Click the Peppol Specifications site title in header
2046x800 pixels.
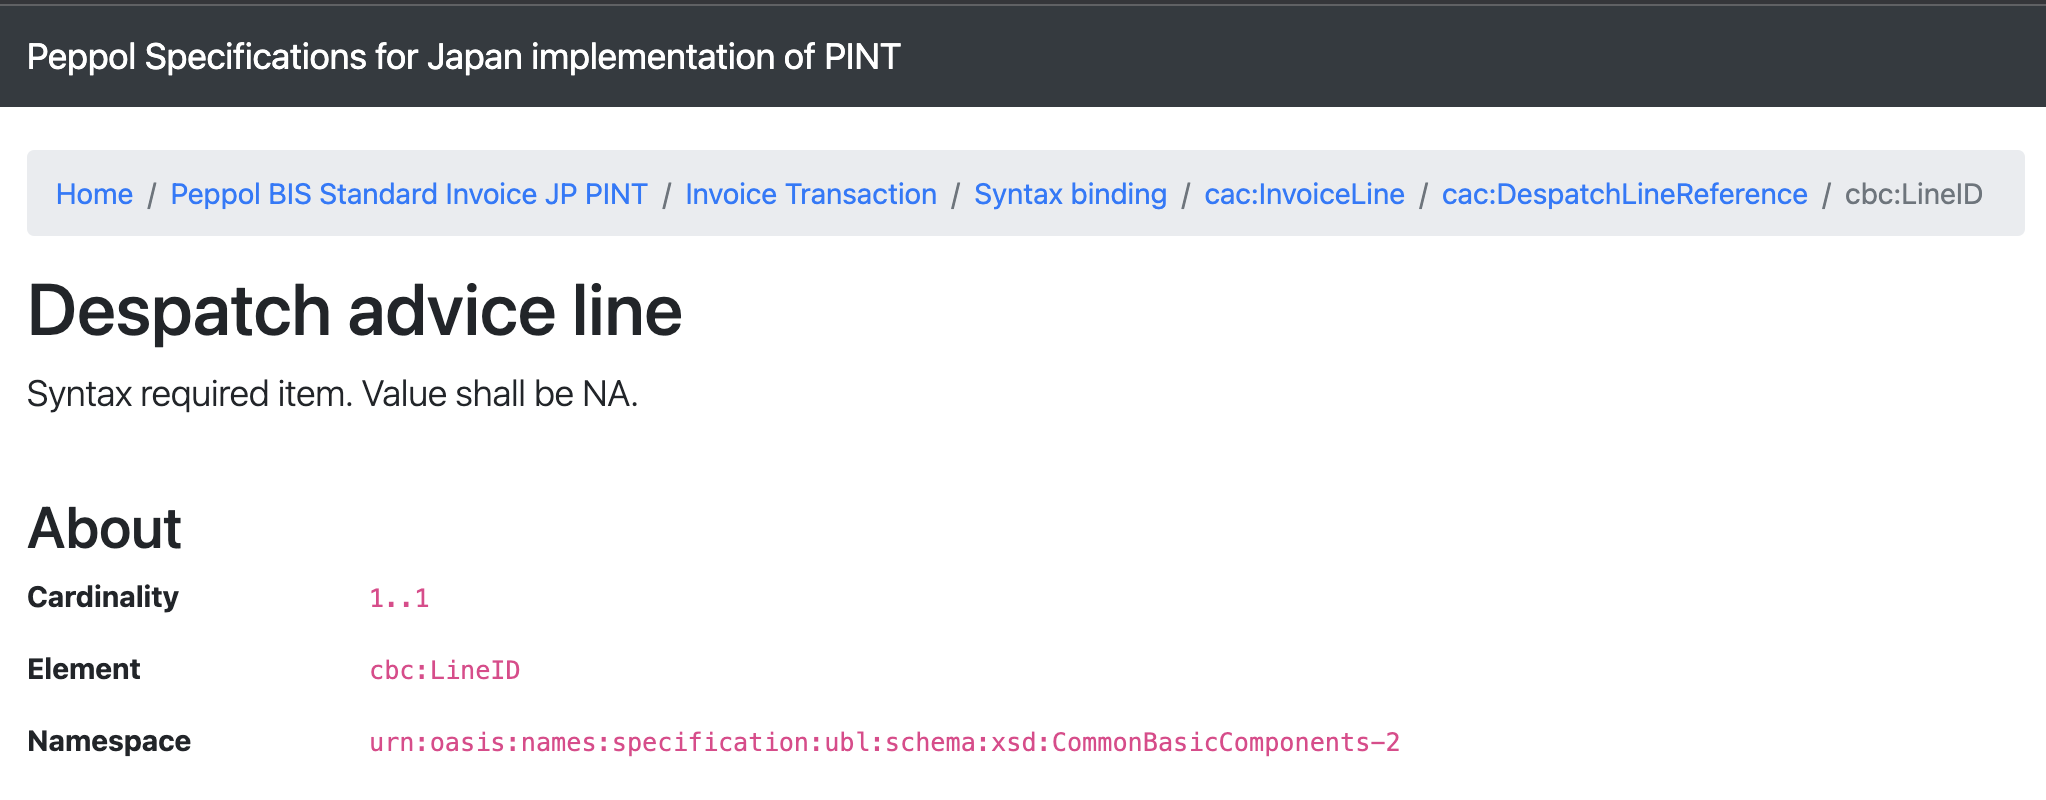click(463, 57)
